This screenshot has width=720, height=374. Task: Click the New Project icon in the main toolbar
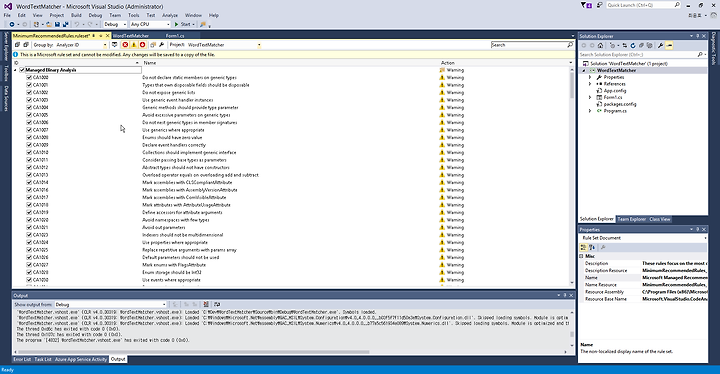click(37, 24)
